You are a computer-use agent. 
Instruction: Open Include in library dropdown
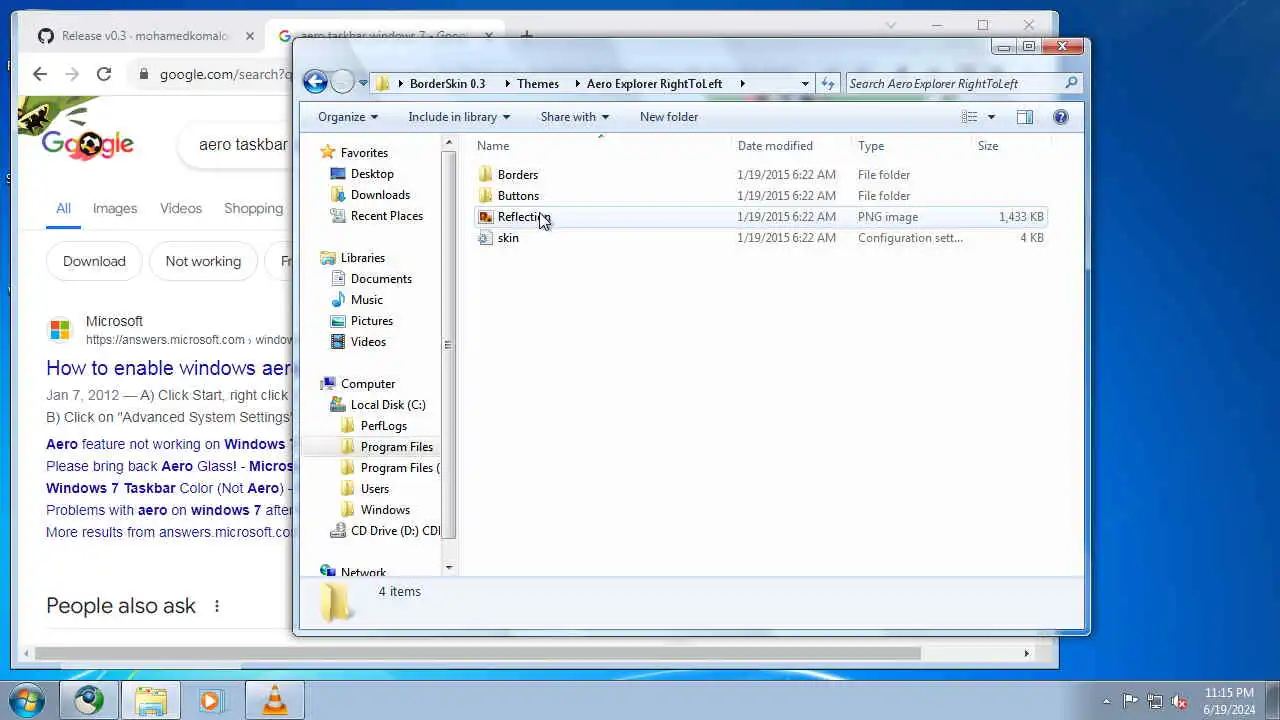(x=459, y=117)
